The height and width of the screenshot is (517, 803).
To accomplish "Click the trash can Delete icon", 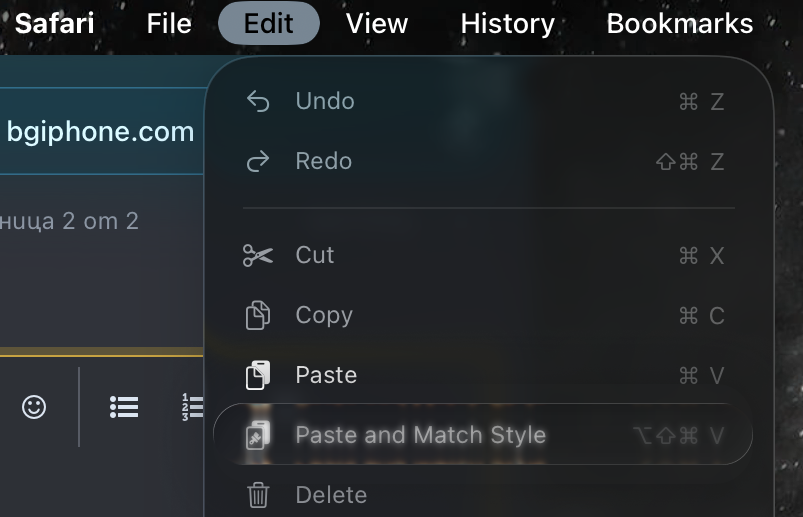I will tap(258, 495).
